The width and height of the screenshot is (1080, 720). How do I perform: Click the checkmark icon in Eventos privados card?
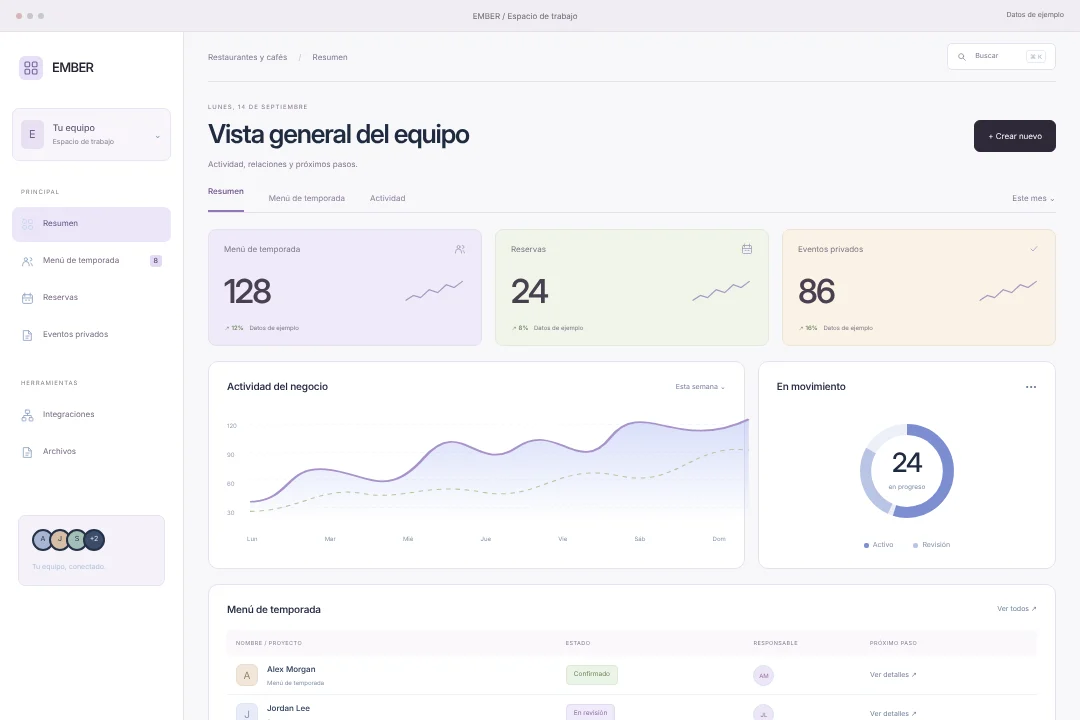point(1034,249)
